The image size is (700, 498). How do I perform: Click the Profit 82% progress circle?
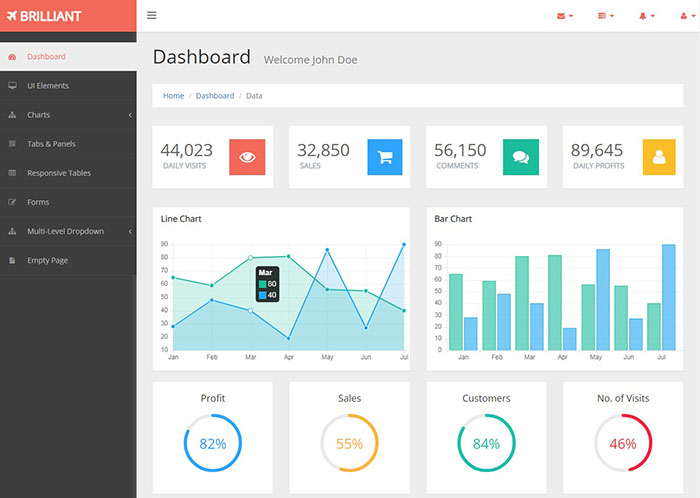212,443
